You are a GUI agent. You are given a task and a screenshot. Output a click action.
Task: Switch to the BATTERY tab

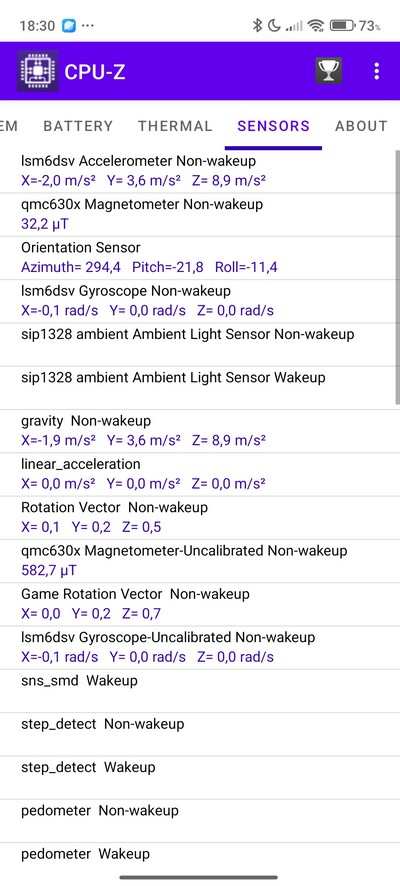click(x=78, y=125)
